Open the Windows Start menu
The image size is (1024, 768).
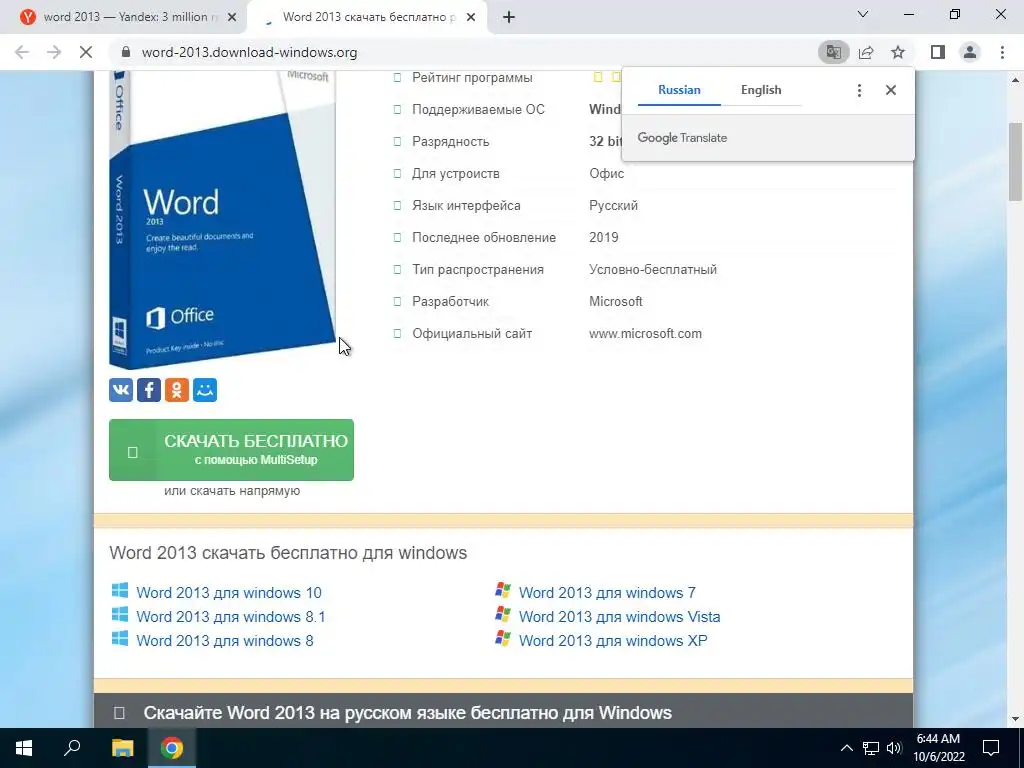coord(24,748)
